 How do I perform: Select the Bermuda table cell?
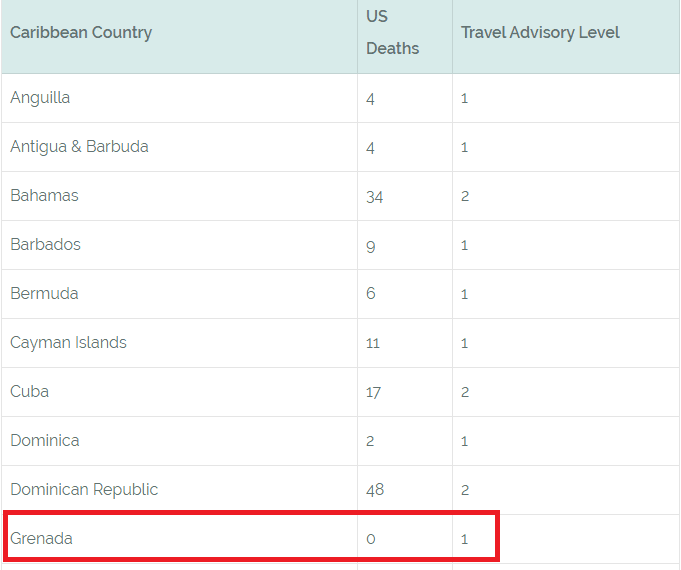point(44,294)
